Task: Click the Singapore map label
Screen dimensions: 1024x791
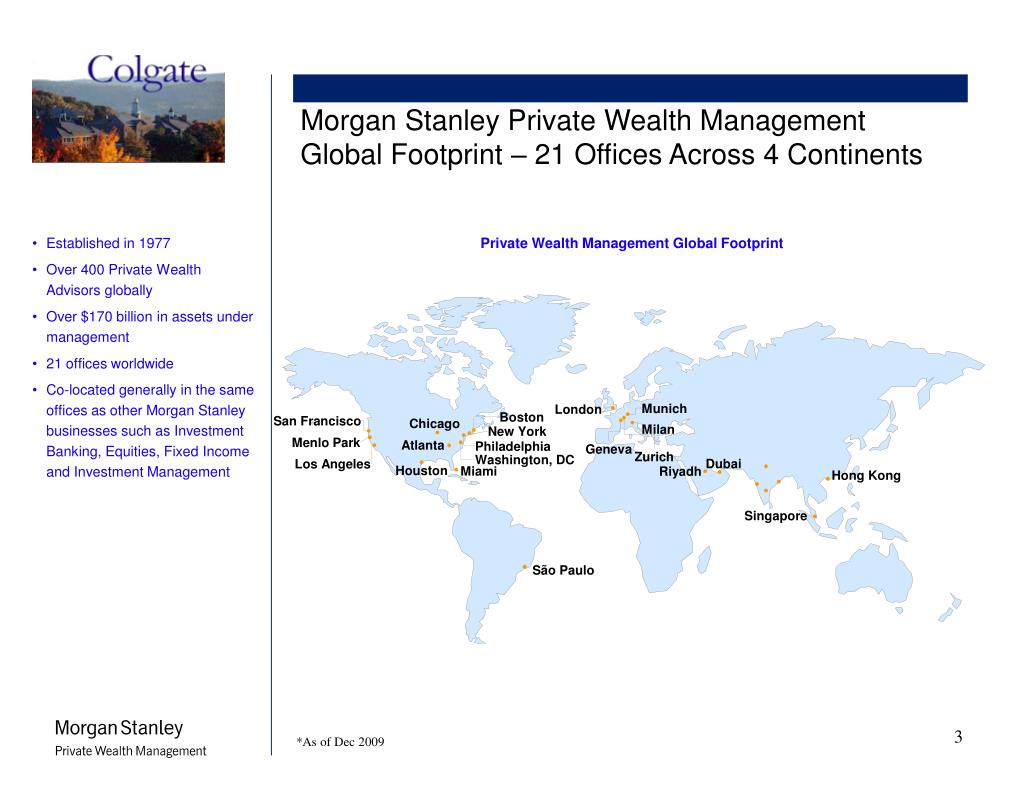Action: 776,516
